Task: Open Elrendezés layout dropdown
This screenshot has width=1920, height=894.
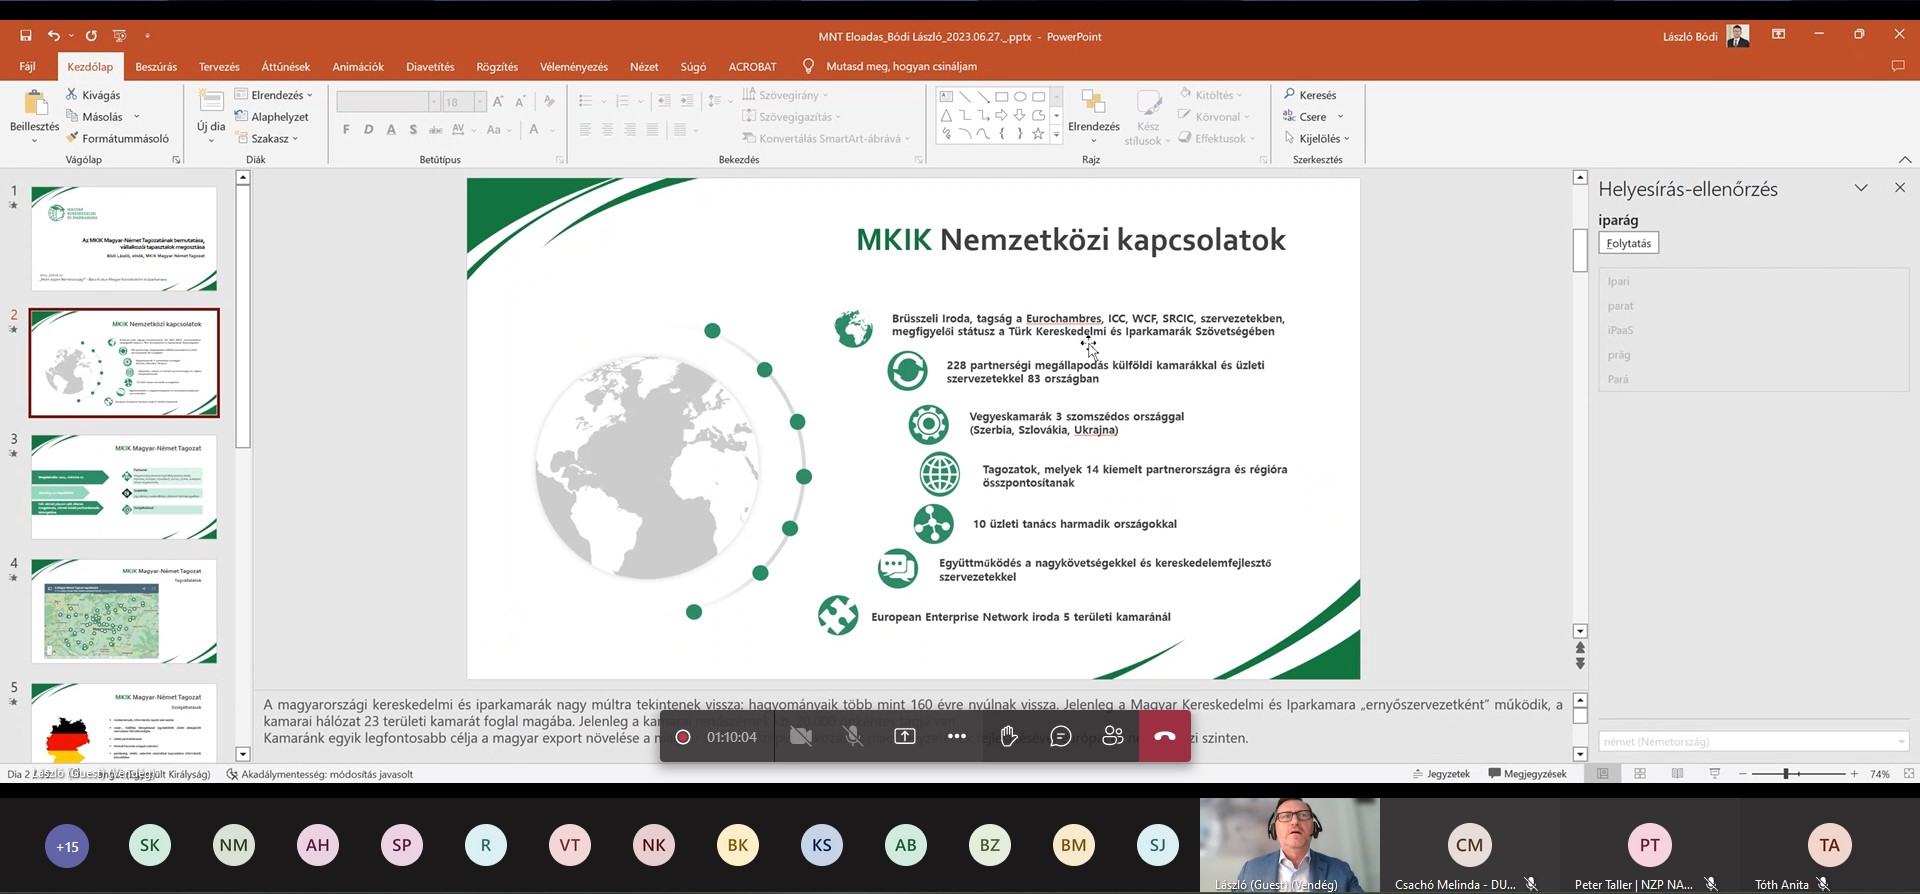Action: [x=274, y=95]
